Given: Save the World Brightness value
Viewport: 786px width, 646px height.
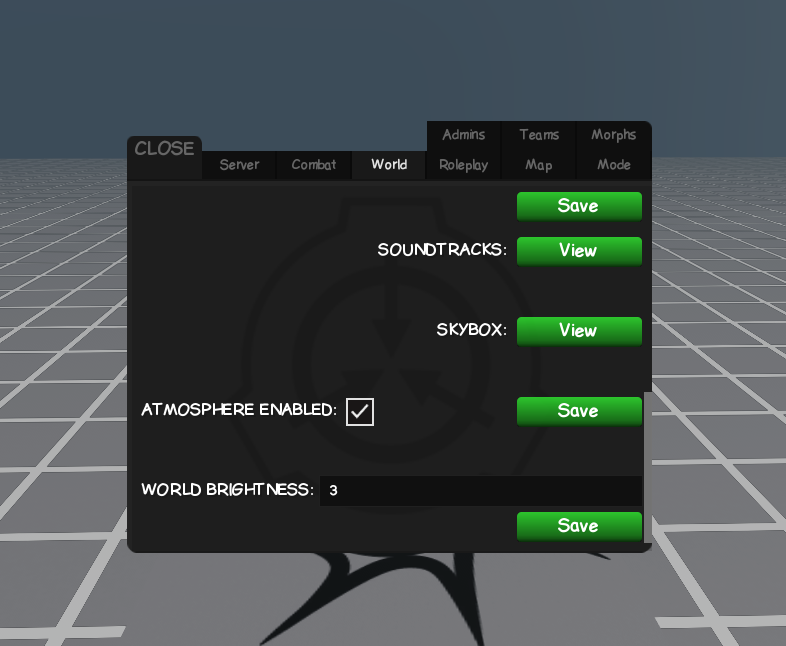Looking at the screenshot, I should point(579,526).
